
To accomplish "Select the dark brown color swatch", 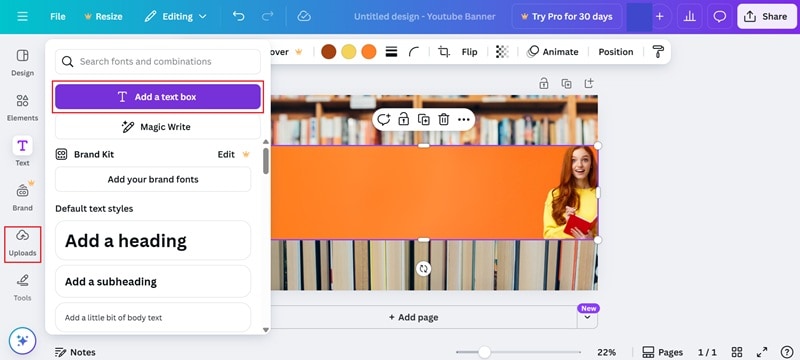I will click(x=329, y=52).
